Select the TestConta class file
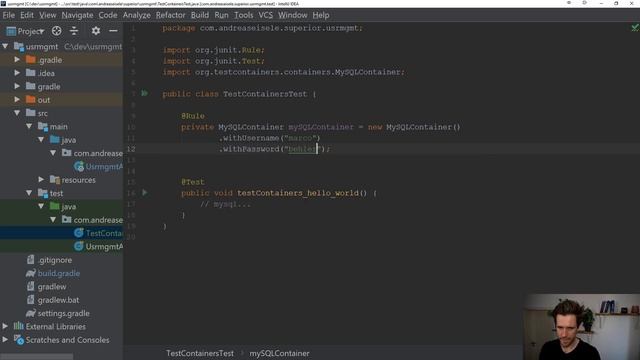Image resolution: width=640 pixels, height=360 pixels. click(x=98, y=233)
